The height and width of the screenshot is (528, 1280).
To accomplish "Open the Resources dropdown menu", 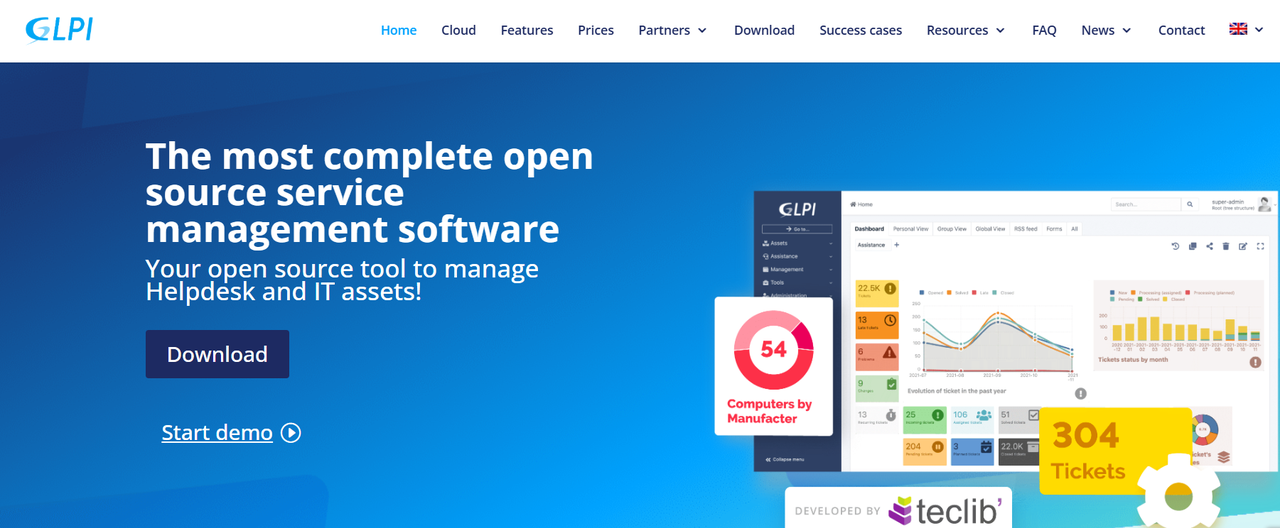I will pyautogui.click(x=966, y=30).
